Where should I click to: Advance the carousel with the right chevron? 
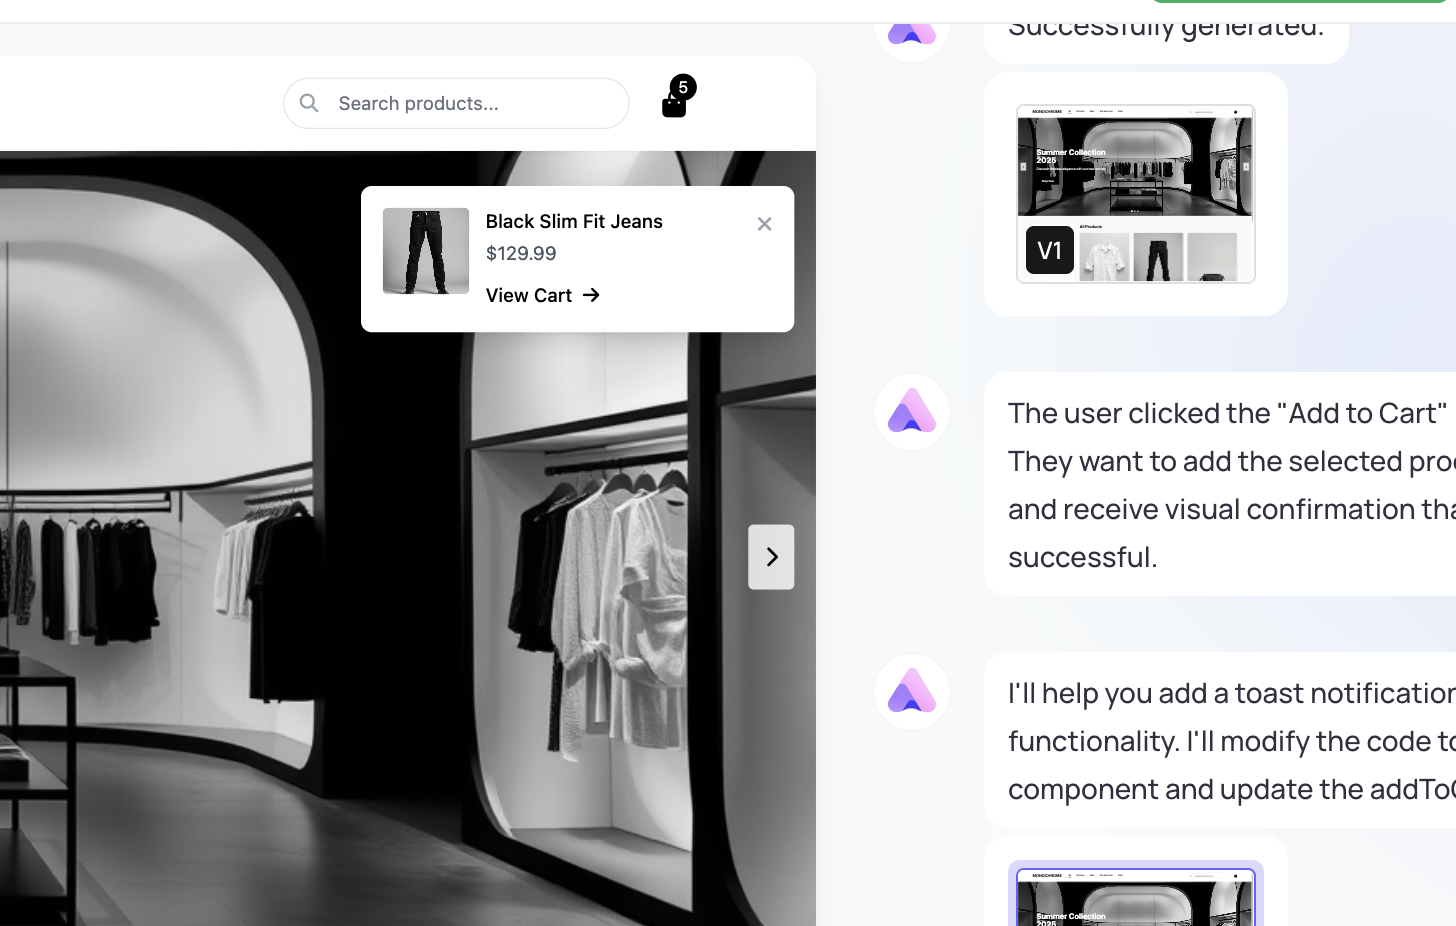[771, 557]
